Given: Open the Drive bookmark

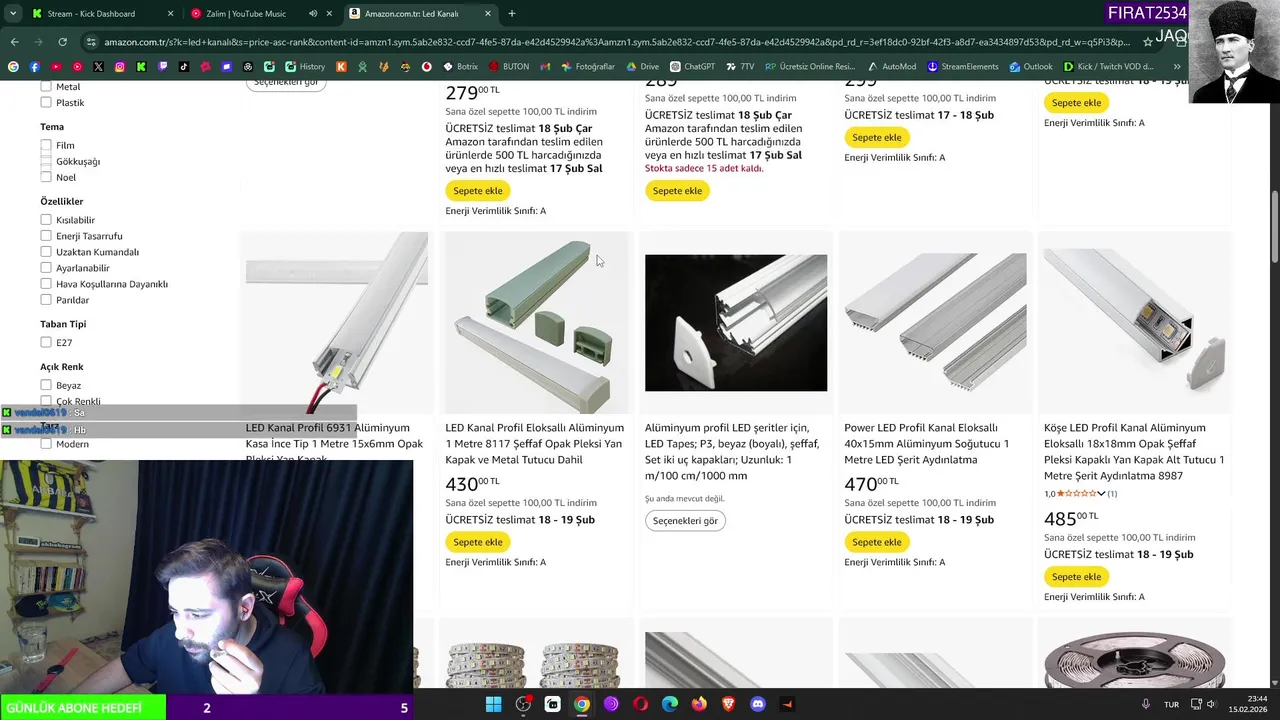Looking at the screenshot, I should pyautogui.click(x=642, y=67).
